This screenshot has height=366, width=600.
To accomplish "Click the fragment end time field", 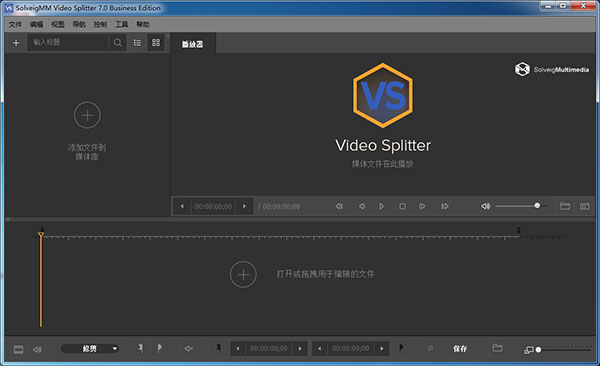I will (351, 349).
